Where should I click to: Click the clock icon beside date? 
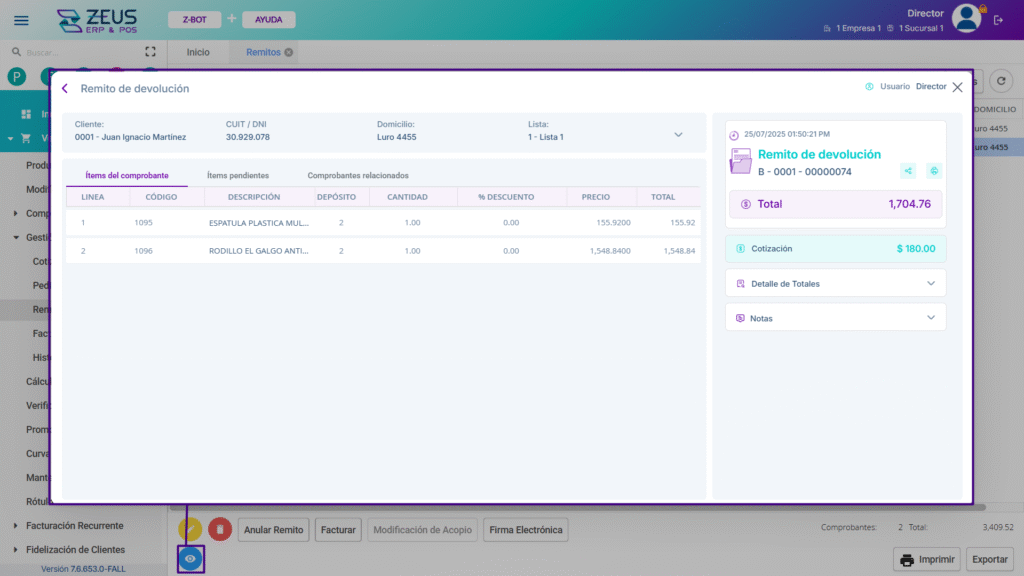pos(734,135)
